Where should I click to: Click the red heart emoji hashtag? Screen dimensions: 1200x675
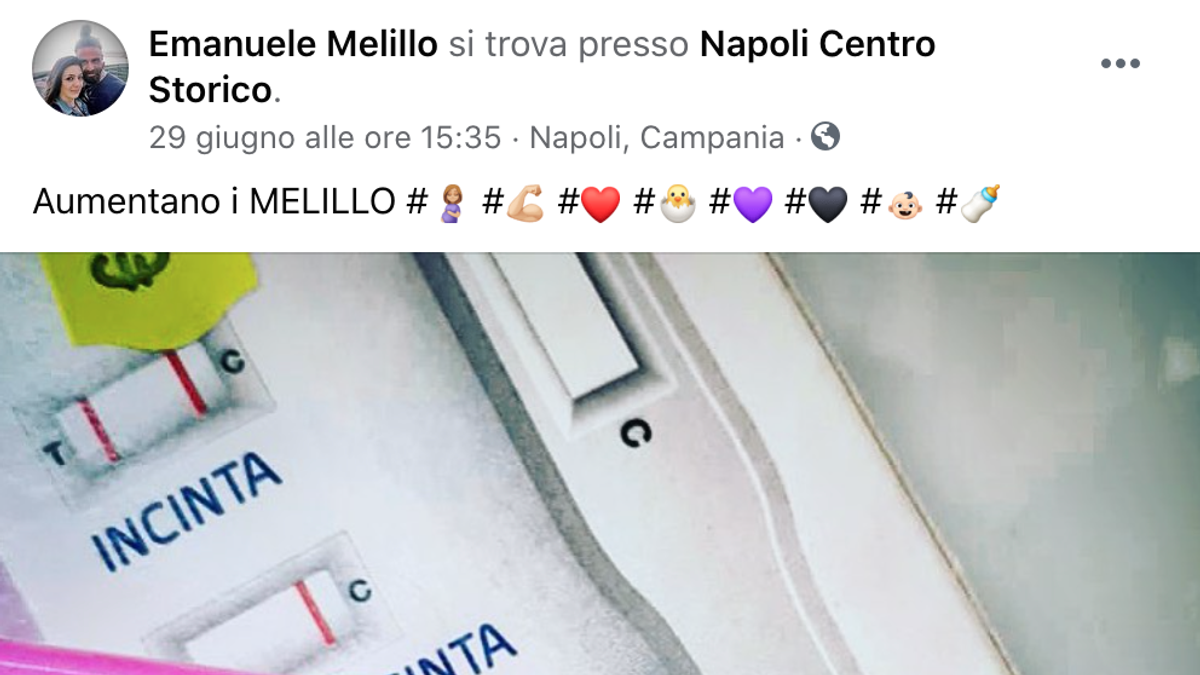(x=589, y=203)
